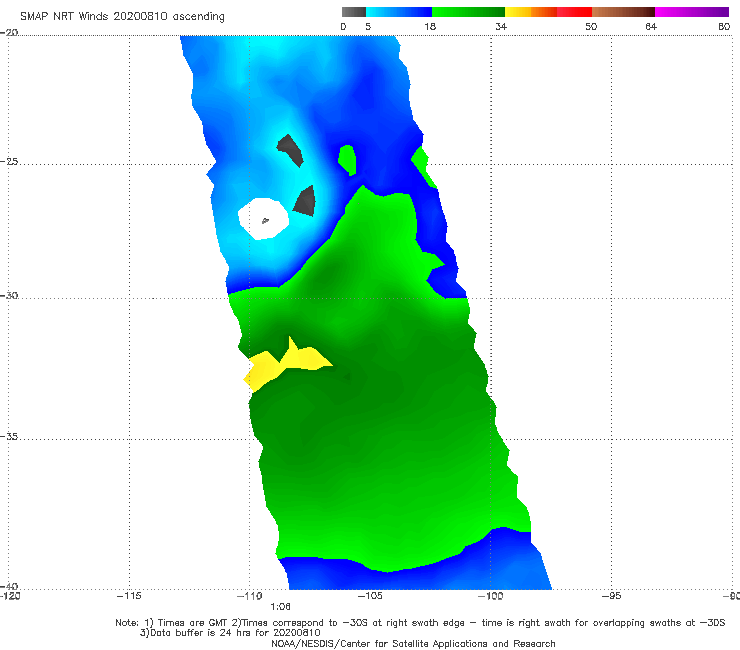Click the white no-data hole in the swath
Screen dimensions: 740x650
pos(263,219)
